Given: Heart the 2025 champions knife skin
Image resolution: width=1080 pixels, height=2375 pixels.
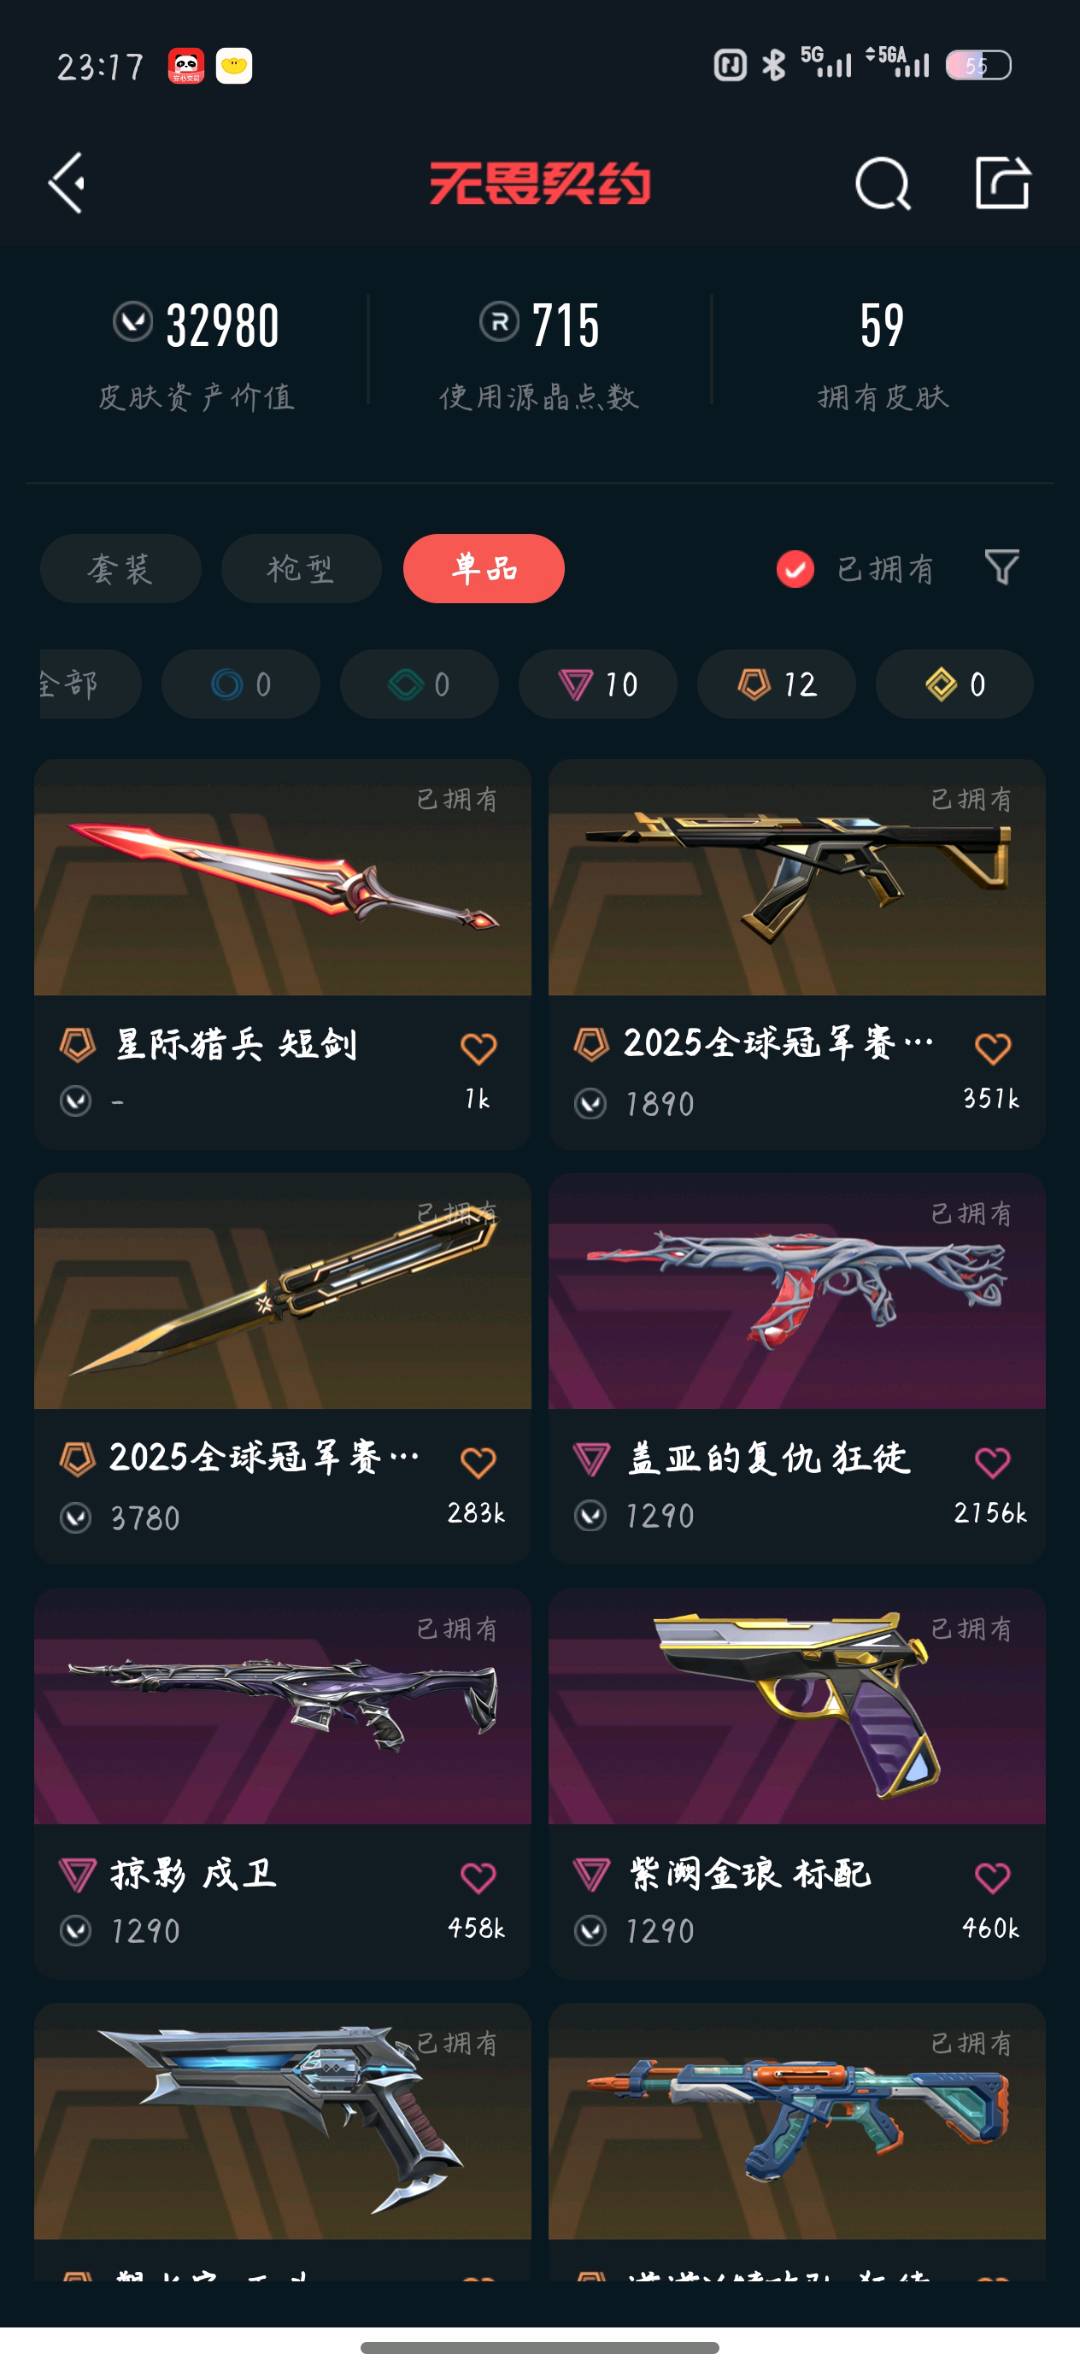Looking at the screenshot, I should point(478,1462).
